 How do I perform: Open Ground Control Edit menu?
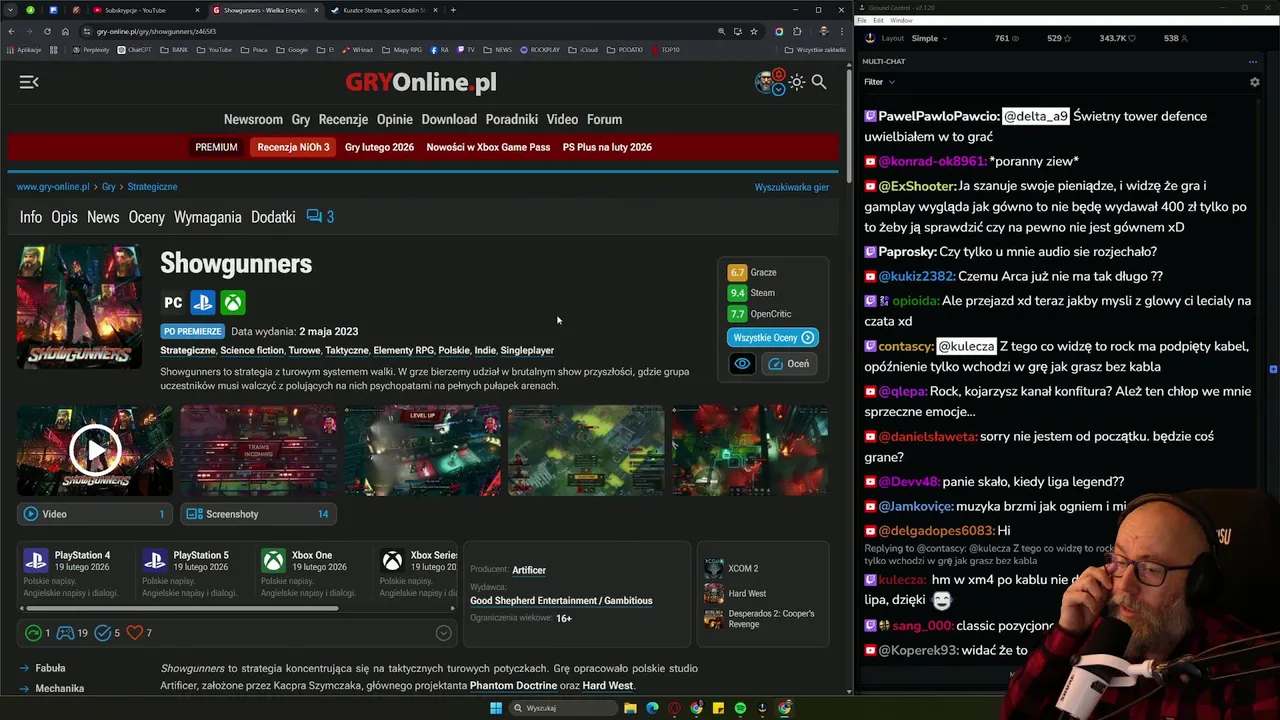(x=878, y=20)
